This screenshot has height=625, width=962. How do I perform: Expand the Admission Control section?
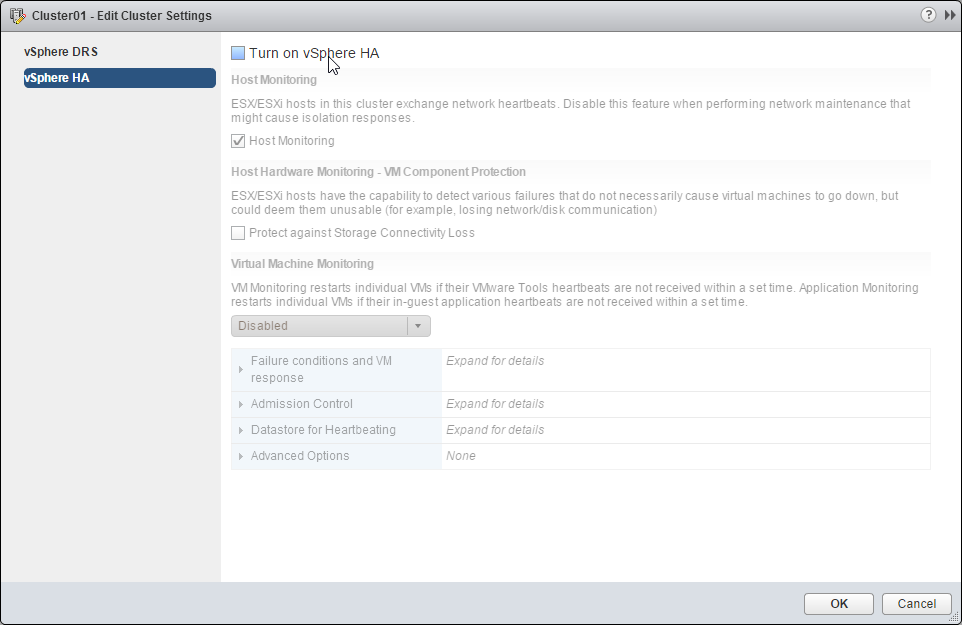coord(242,404)
